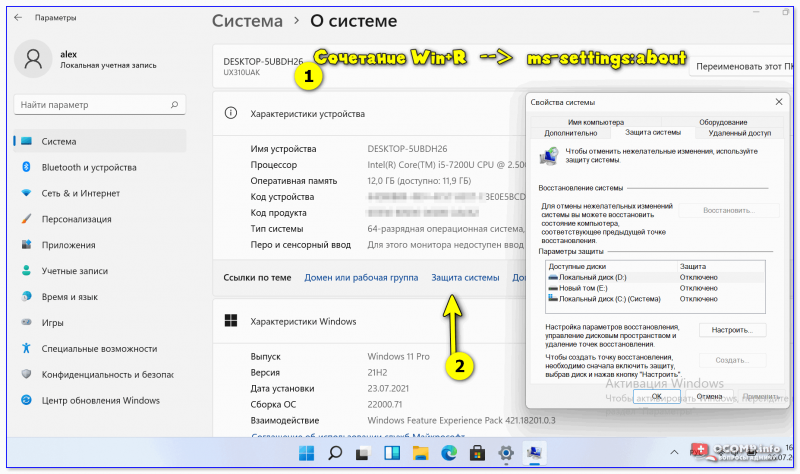The image size is (800, 474).
Task: Switch to Оборудование tab
Action: coord(723,122)
